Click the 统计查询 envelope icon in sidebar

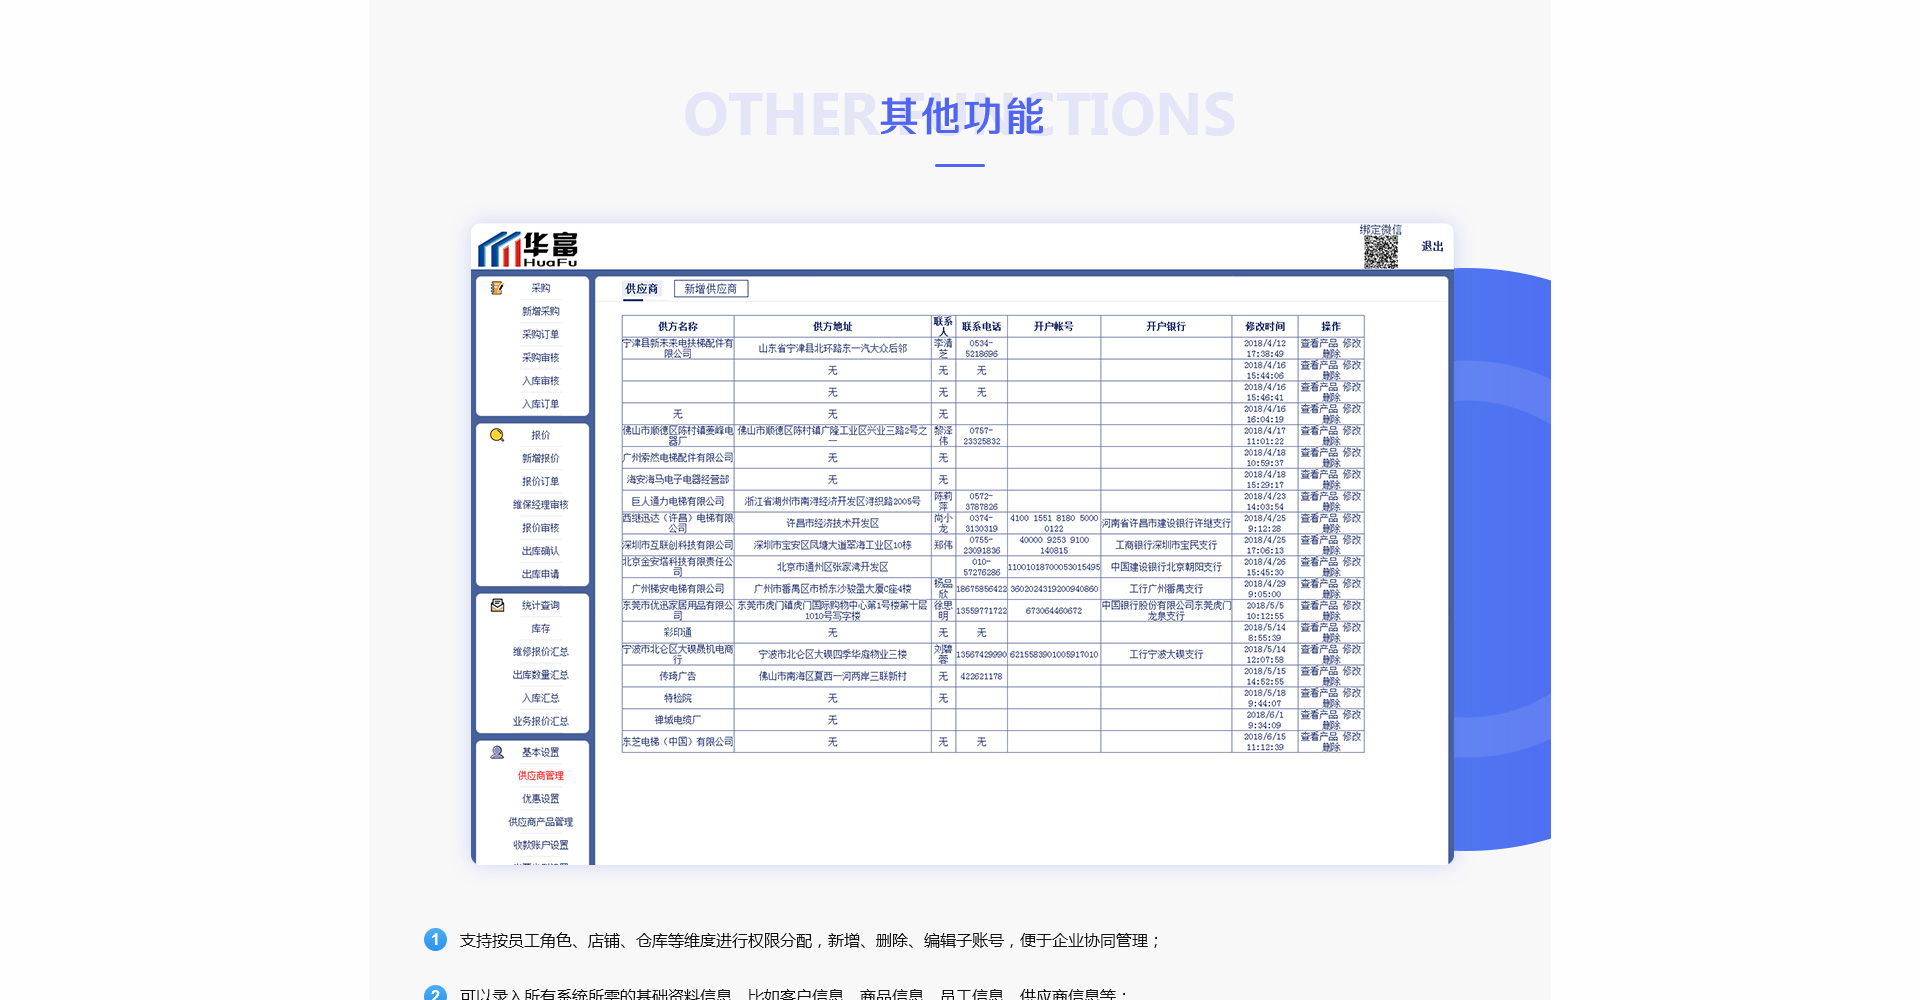pos(497,605)
